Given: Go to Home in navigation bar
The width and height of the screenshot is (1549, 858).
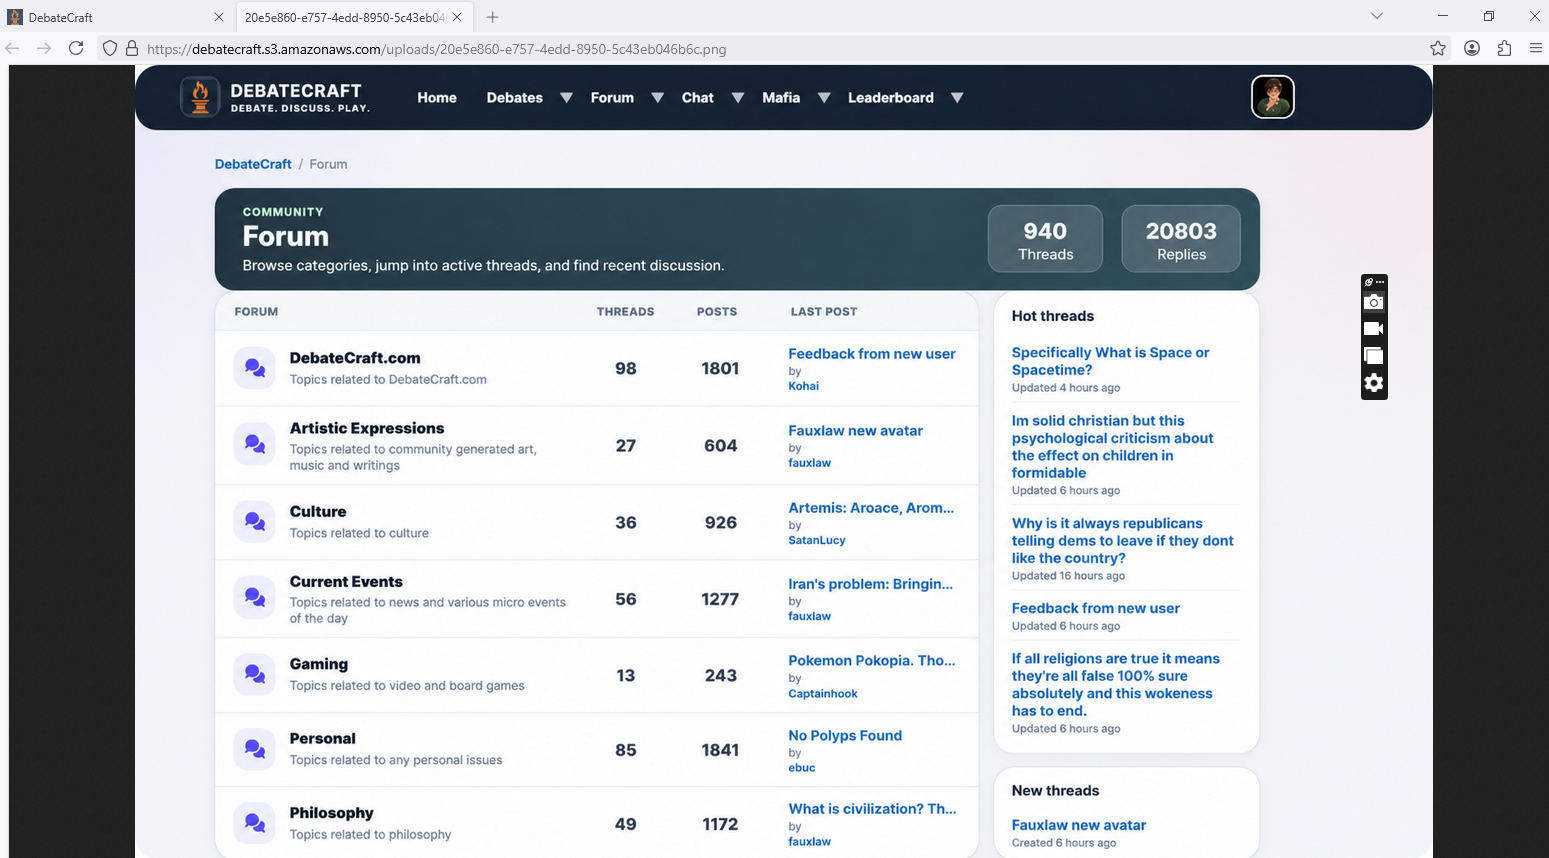Looking at the screenshot, I should [437, 98].
